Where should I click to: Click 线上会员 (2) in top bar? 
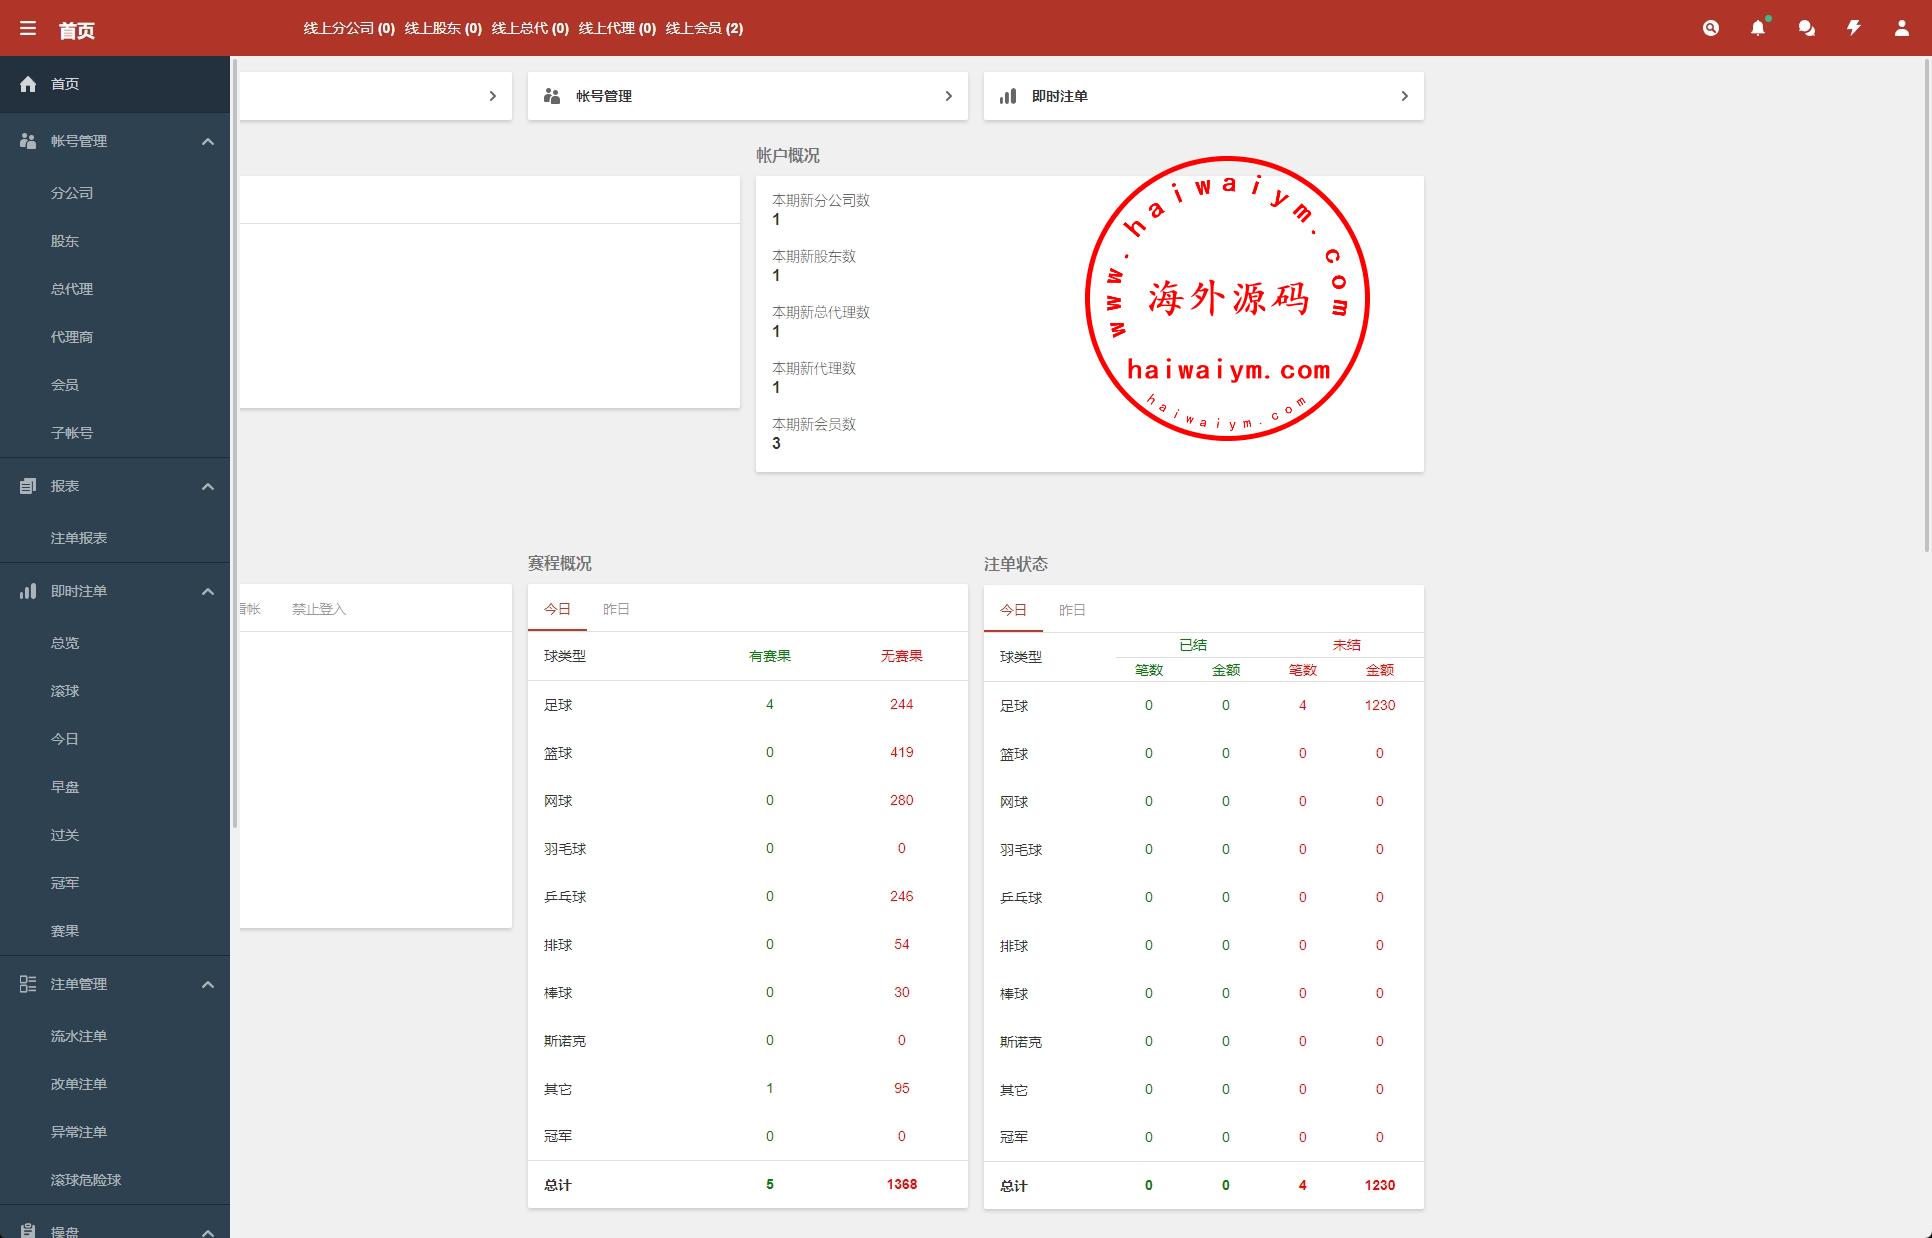[704, 28]
